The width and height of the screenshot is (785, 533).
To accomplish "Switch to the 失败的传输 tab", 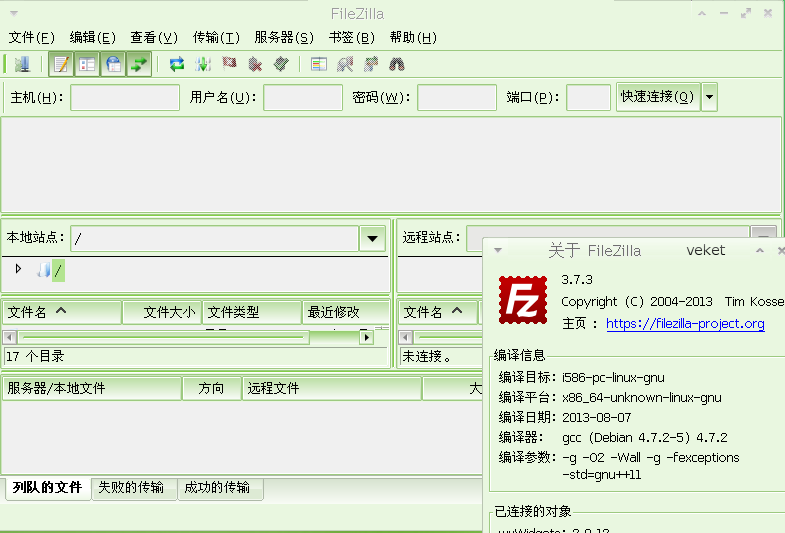I will pyautogui.click(x=134, y=488).
